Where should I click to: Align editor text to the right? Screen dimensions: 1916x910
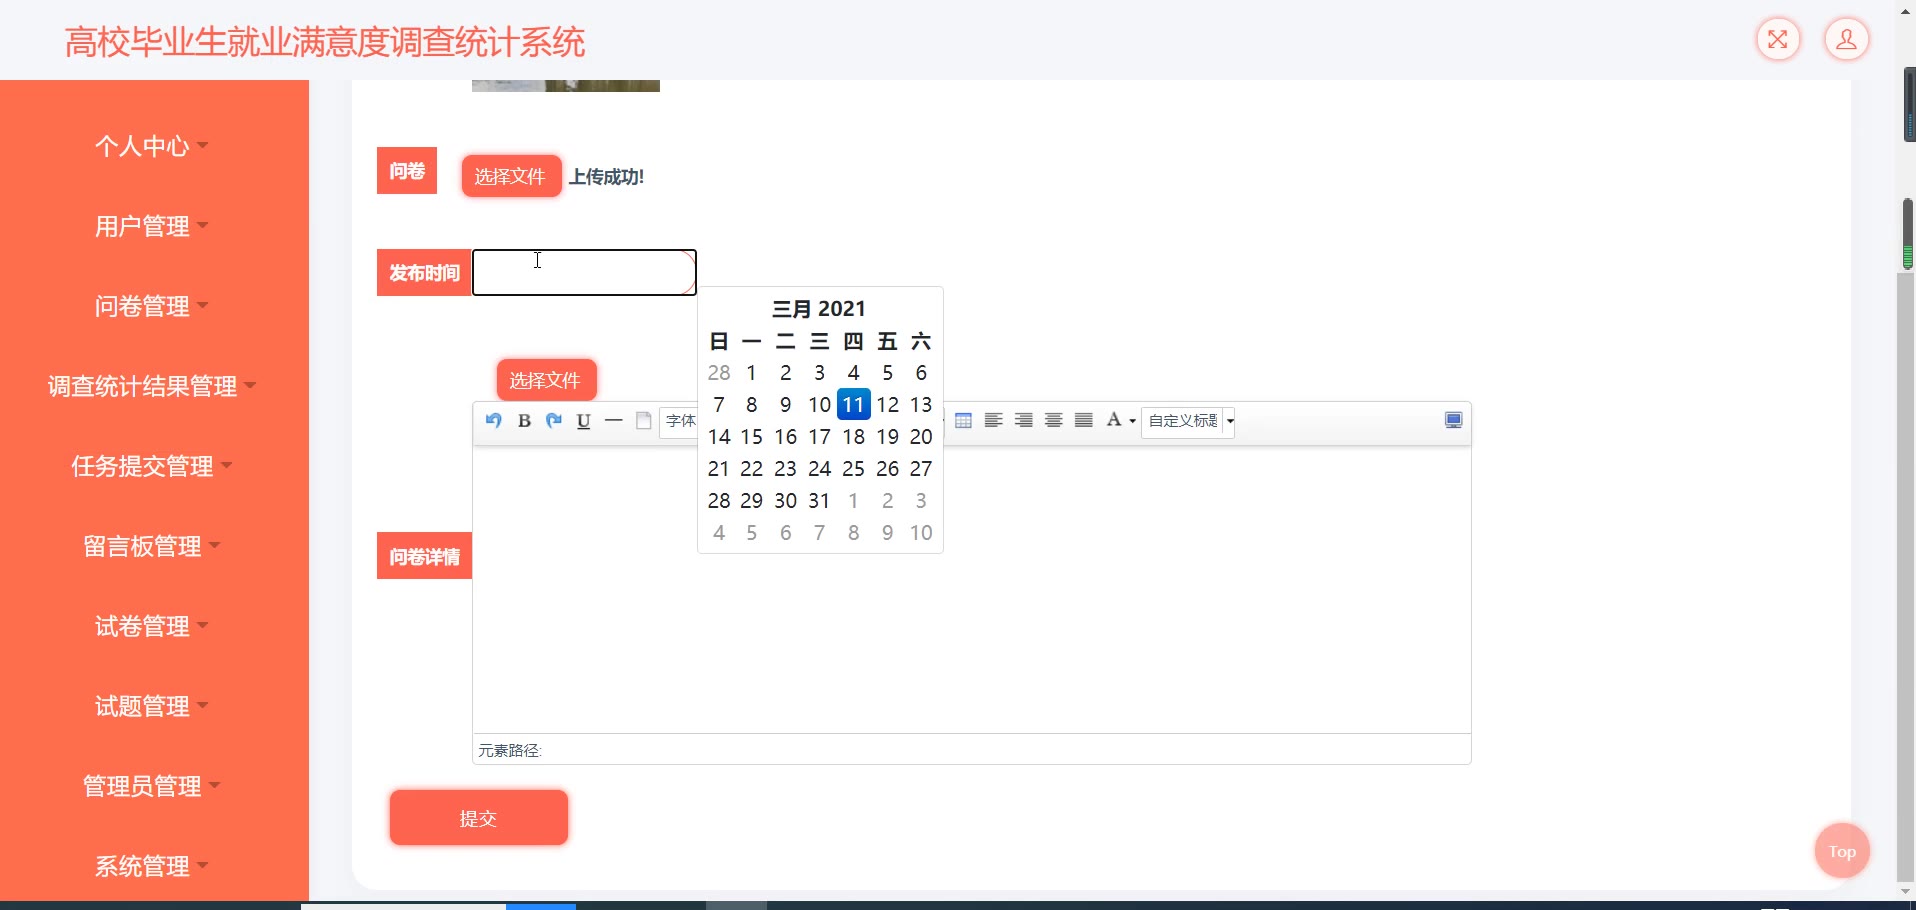(1023, 421)
